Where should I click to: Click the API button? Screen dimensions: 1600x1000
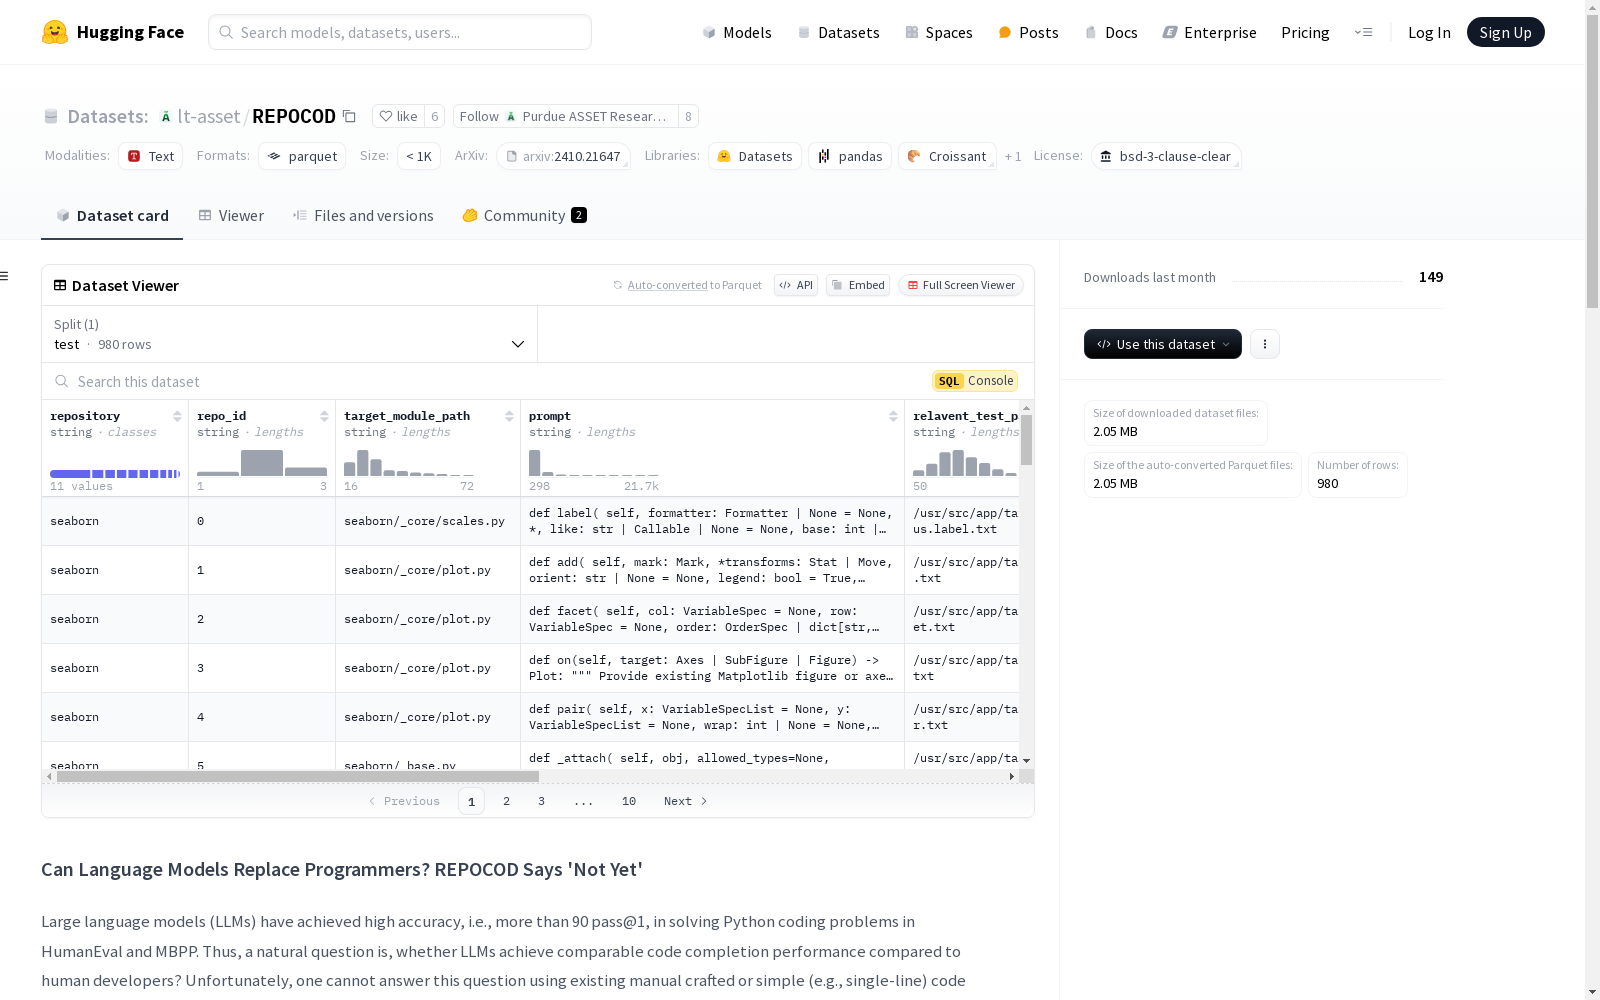pyautogui.click(x=796, y=285)
